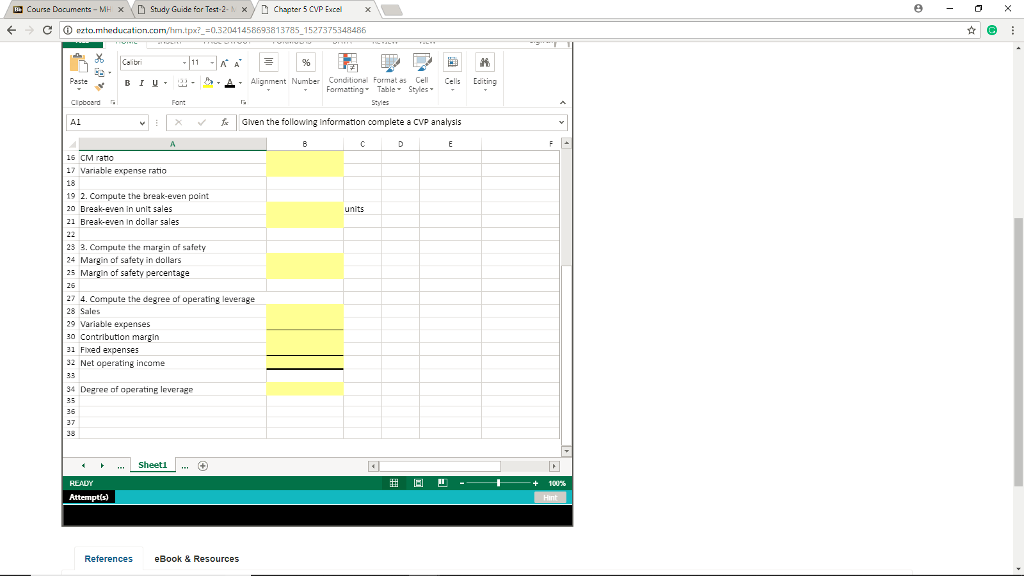Open eBook & Resources
Viewport: 1024px width, 576px height.
[195, 558]
